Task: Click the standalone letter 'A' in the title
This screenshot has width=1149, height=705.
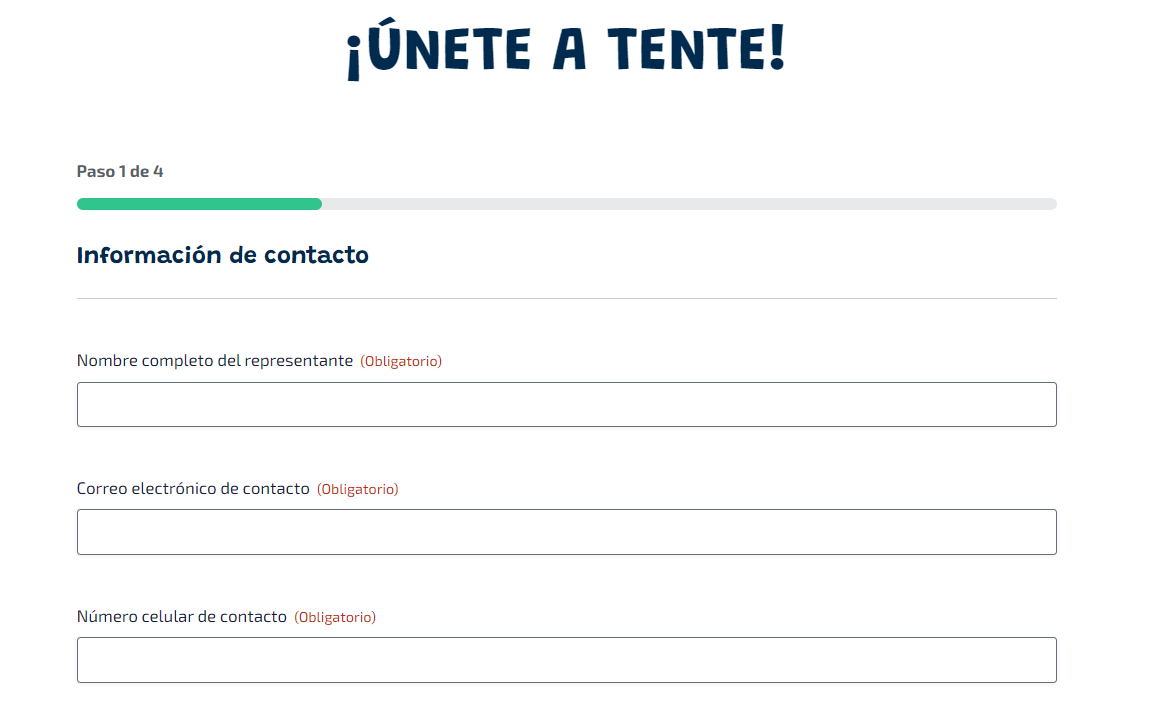Action: pyautogui.click(x=569, y=49)
